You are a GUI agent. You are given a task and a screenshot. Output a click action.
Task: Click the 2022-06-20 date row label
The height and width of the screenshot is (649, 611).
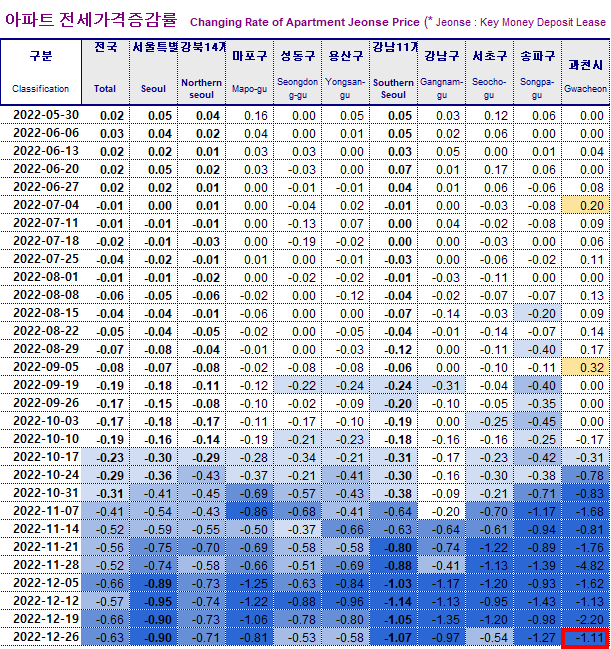[46, 169]
